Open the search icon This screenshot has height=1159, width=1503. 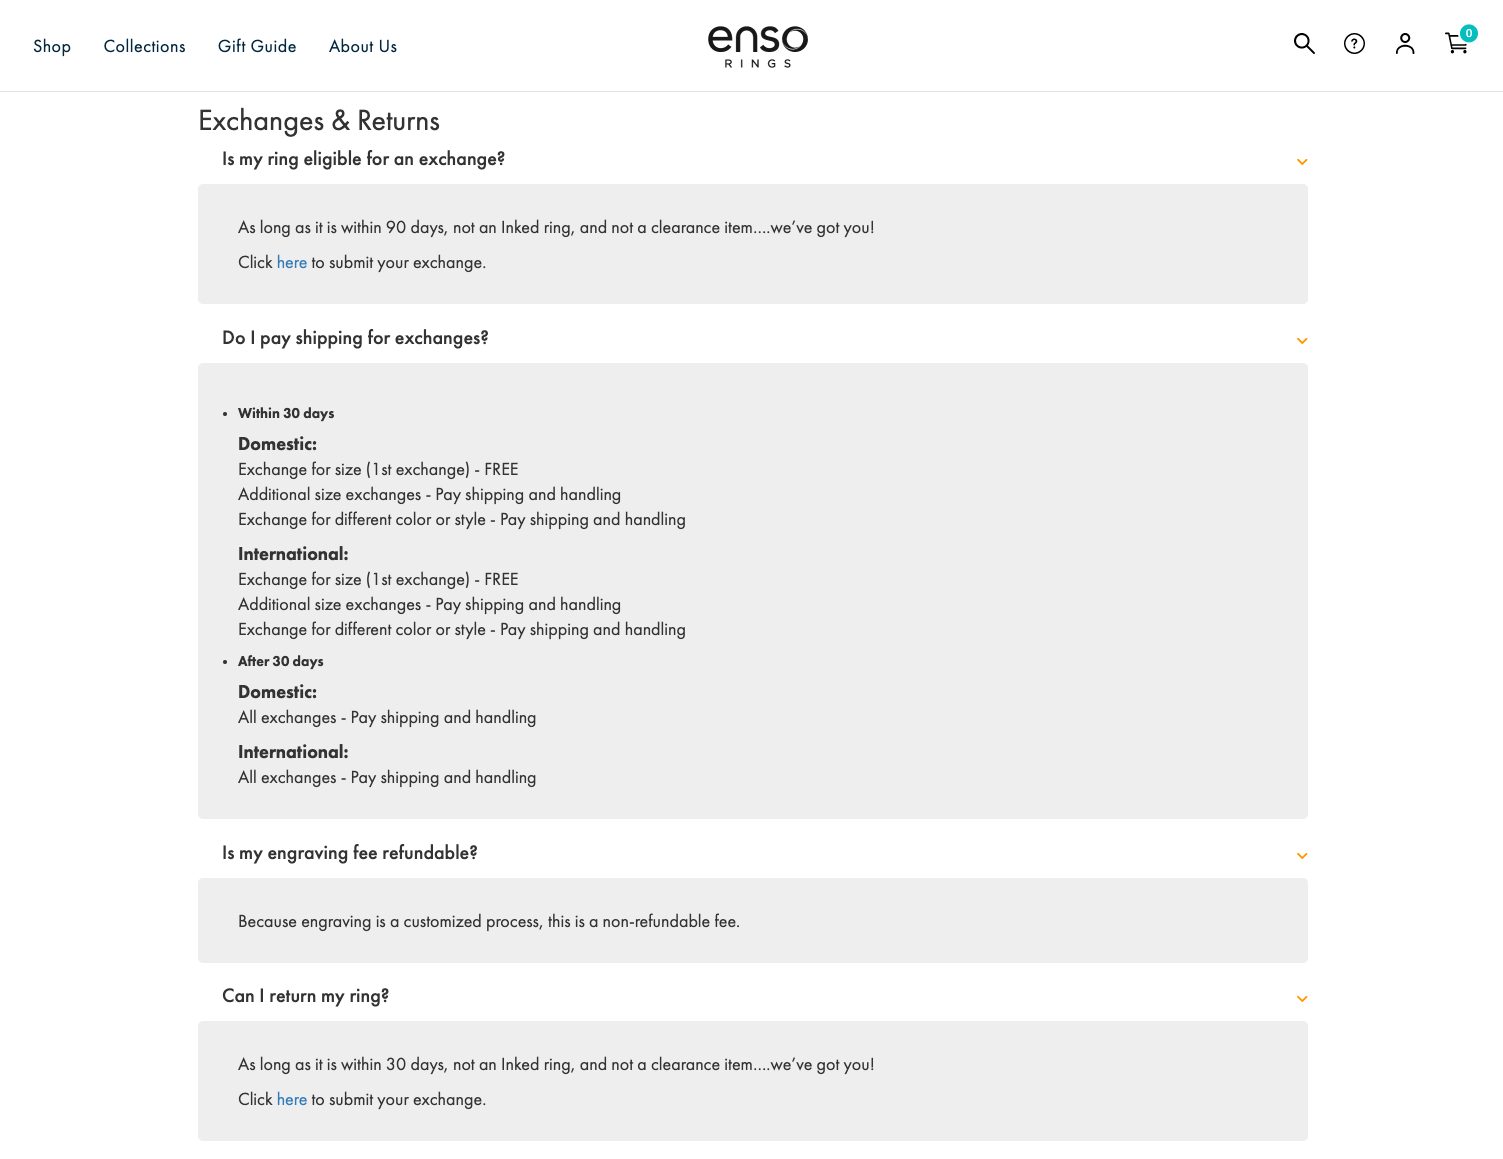coord(1304,44)
